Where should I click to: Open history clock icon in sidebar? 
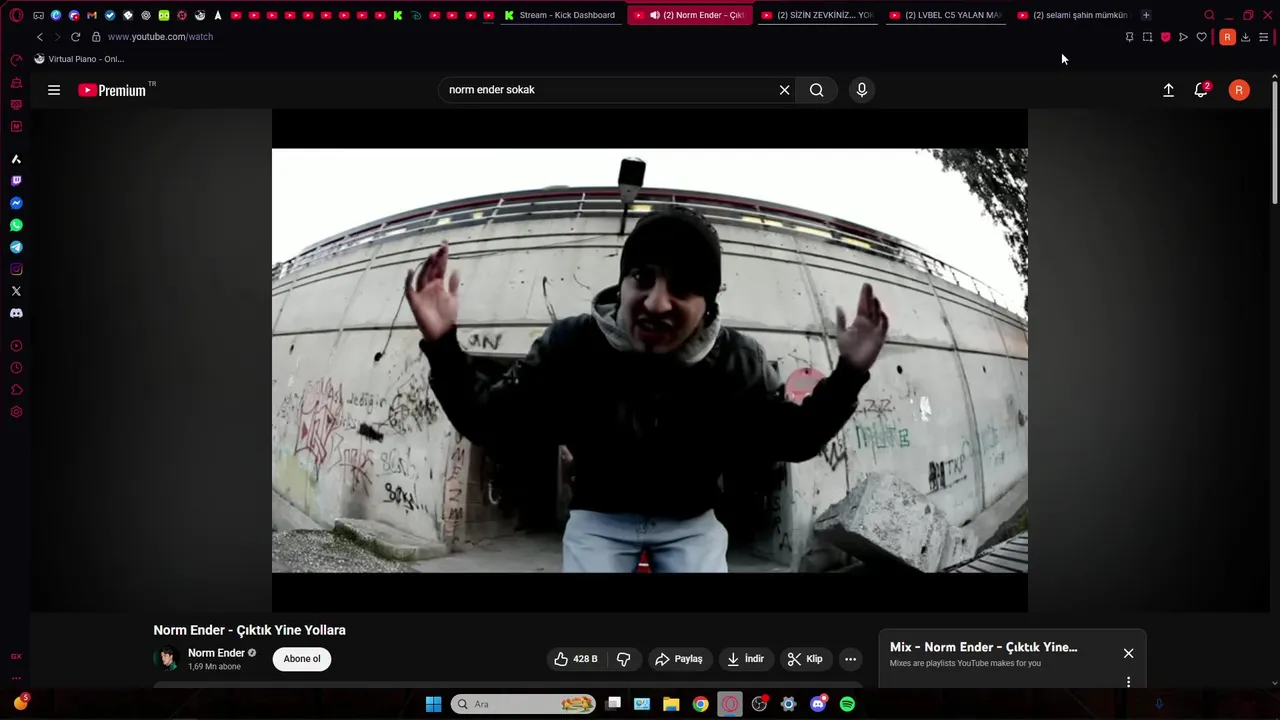click(16, 368)
